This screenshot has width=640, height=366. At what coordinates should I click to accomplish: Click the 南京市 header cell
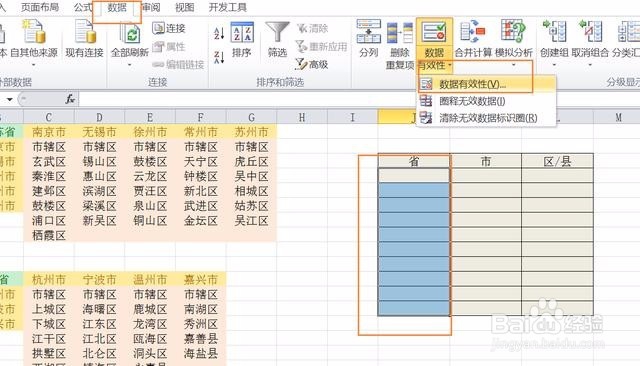[x=49, y=132]
